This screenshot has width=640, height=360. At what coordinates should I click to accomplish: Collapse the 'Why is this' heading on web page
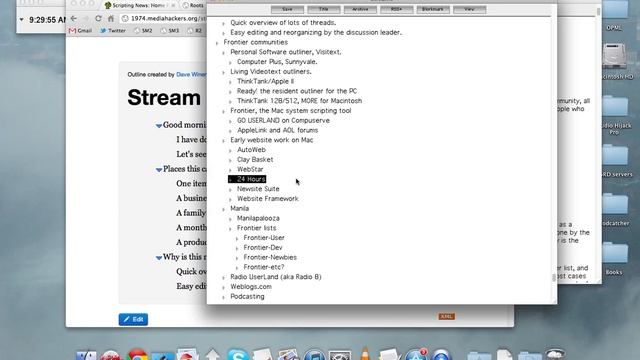point(159,258)
